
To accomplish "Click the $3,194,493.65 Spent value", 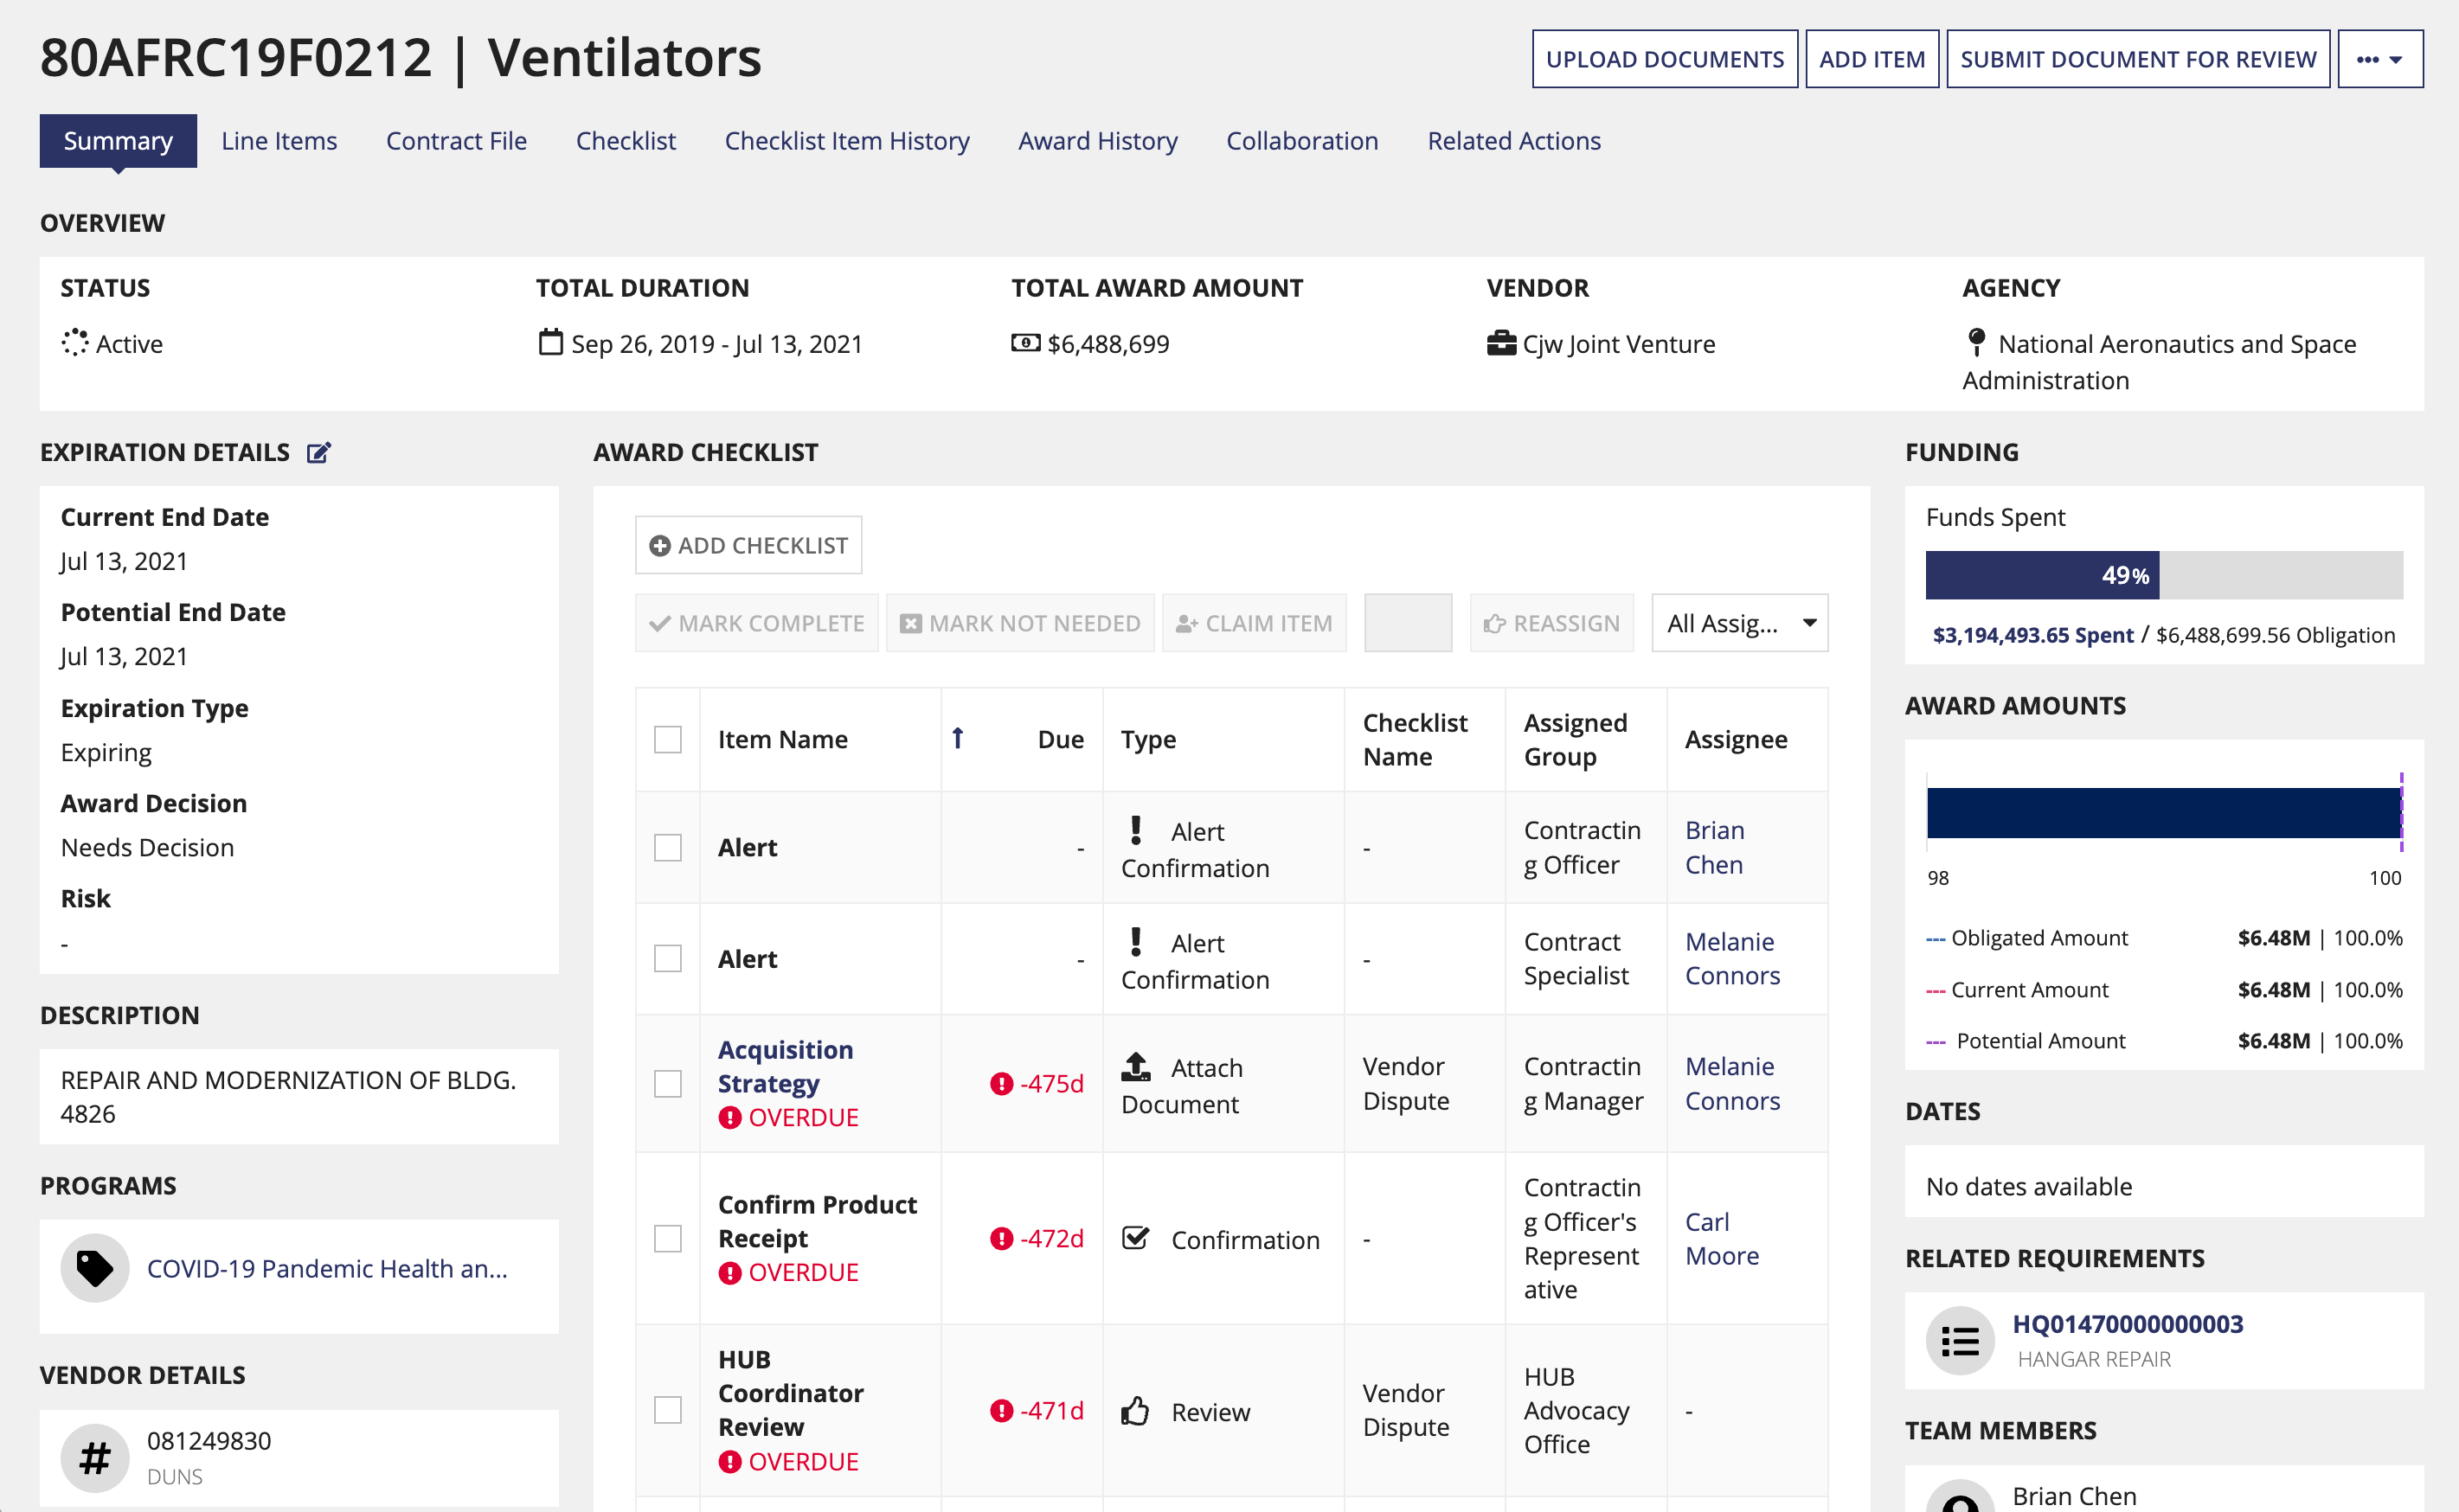I will tap(2033, 636).
